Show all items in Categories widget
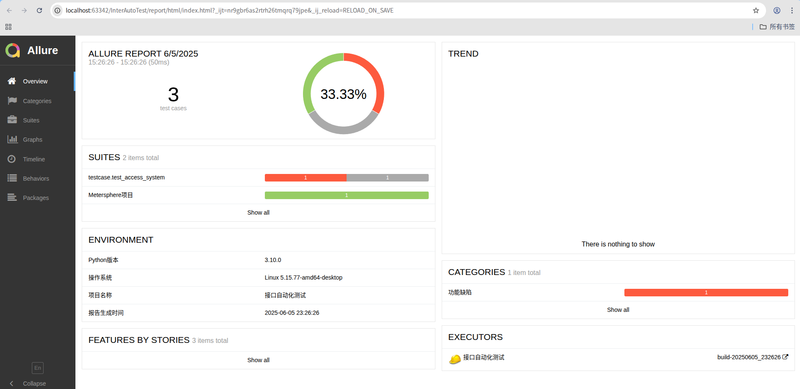Image resolution: width=800 pixels, height=389 pixels. tap(618, 310)
